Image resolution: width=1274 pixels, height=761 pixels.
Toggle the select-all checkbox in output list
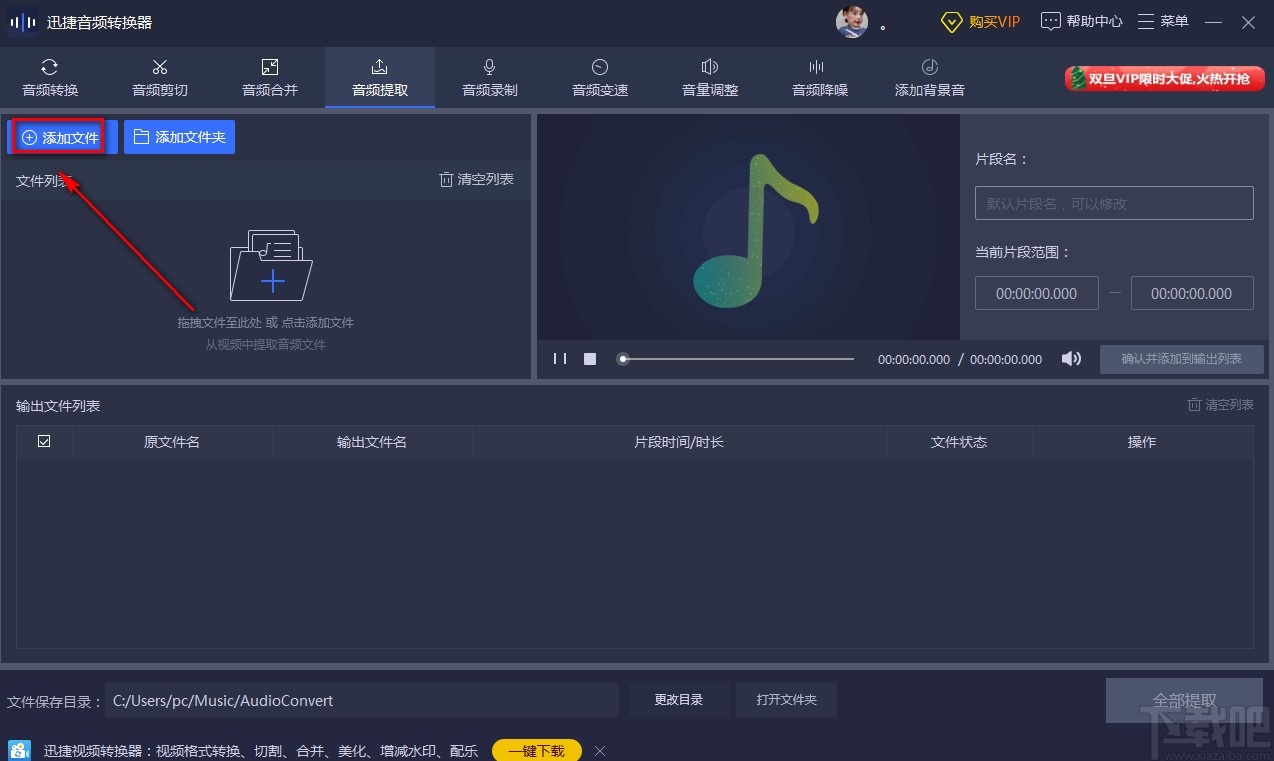click(x=44, y=441)
